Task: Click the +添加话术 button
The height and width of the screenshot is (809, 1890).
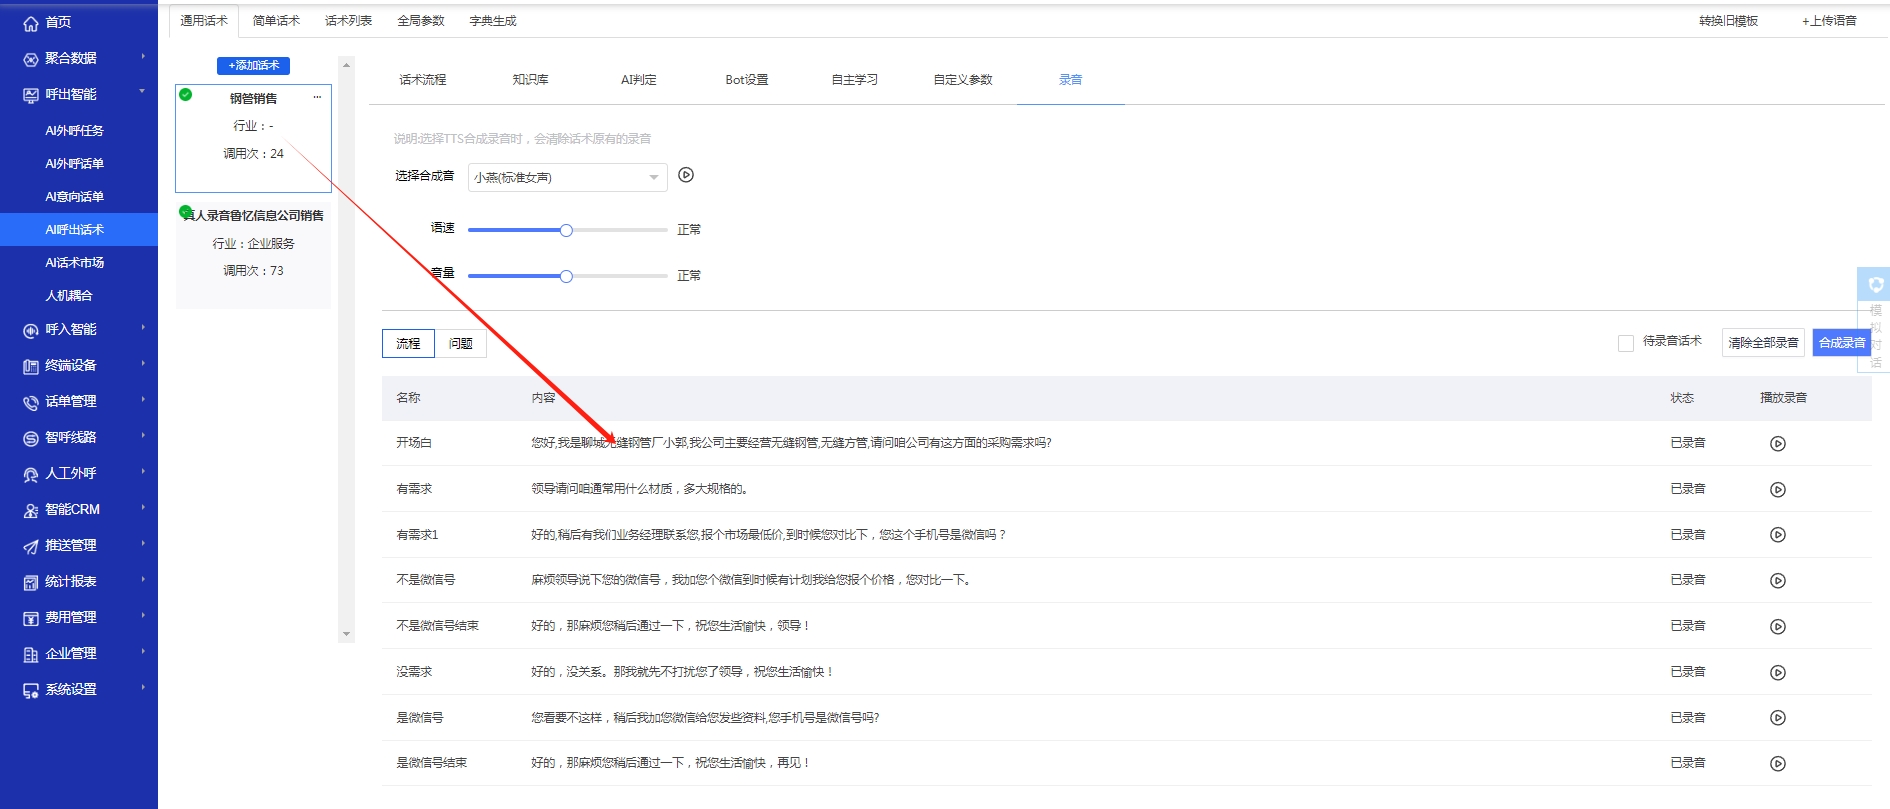Action: pos(253,66)
